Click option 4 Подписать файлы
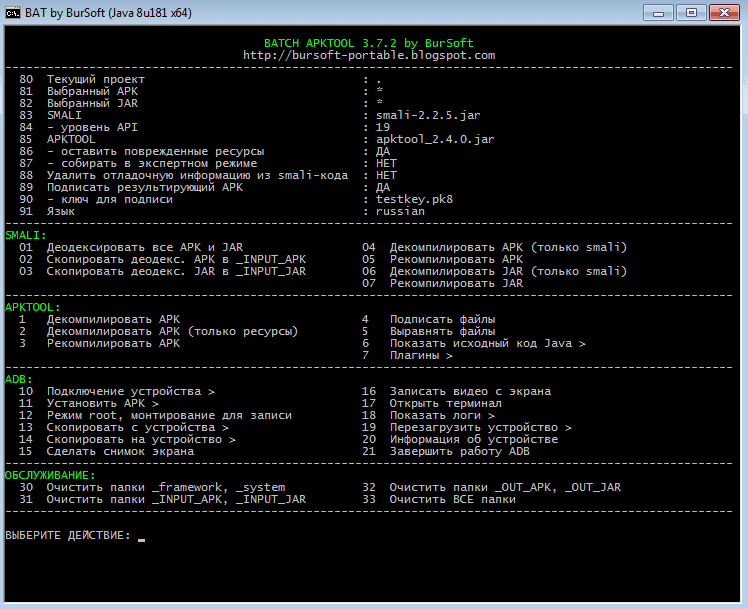This screenshot has width=748, height=609. coord(428,320)
